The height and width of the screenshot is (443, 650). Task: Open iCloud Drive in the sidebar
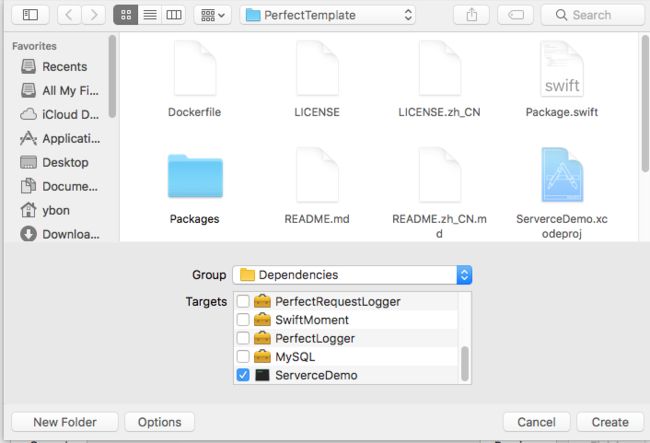[60, 114]
